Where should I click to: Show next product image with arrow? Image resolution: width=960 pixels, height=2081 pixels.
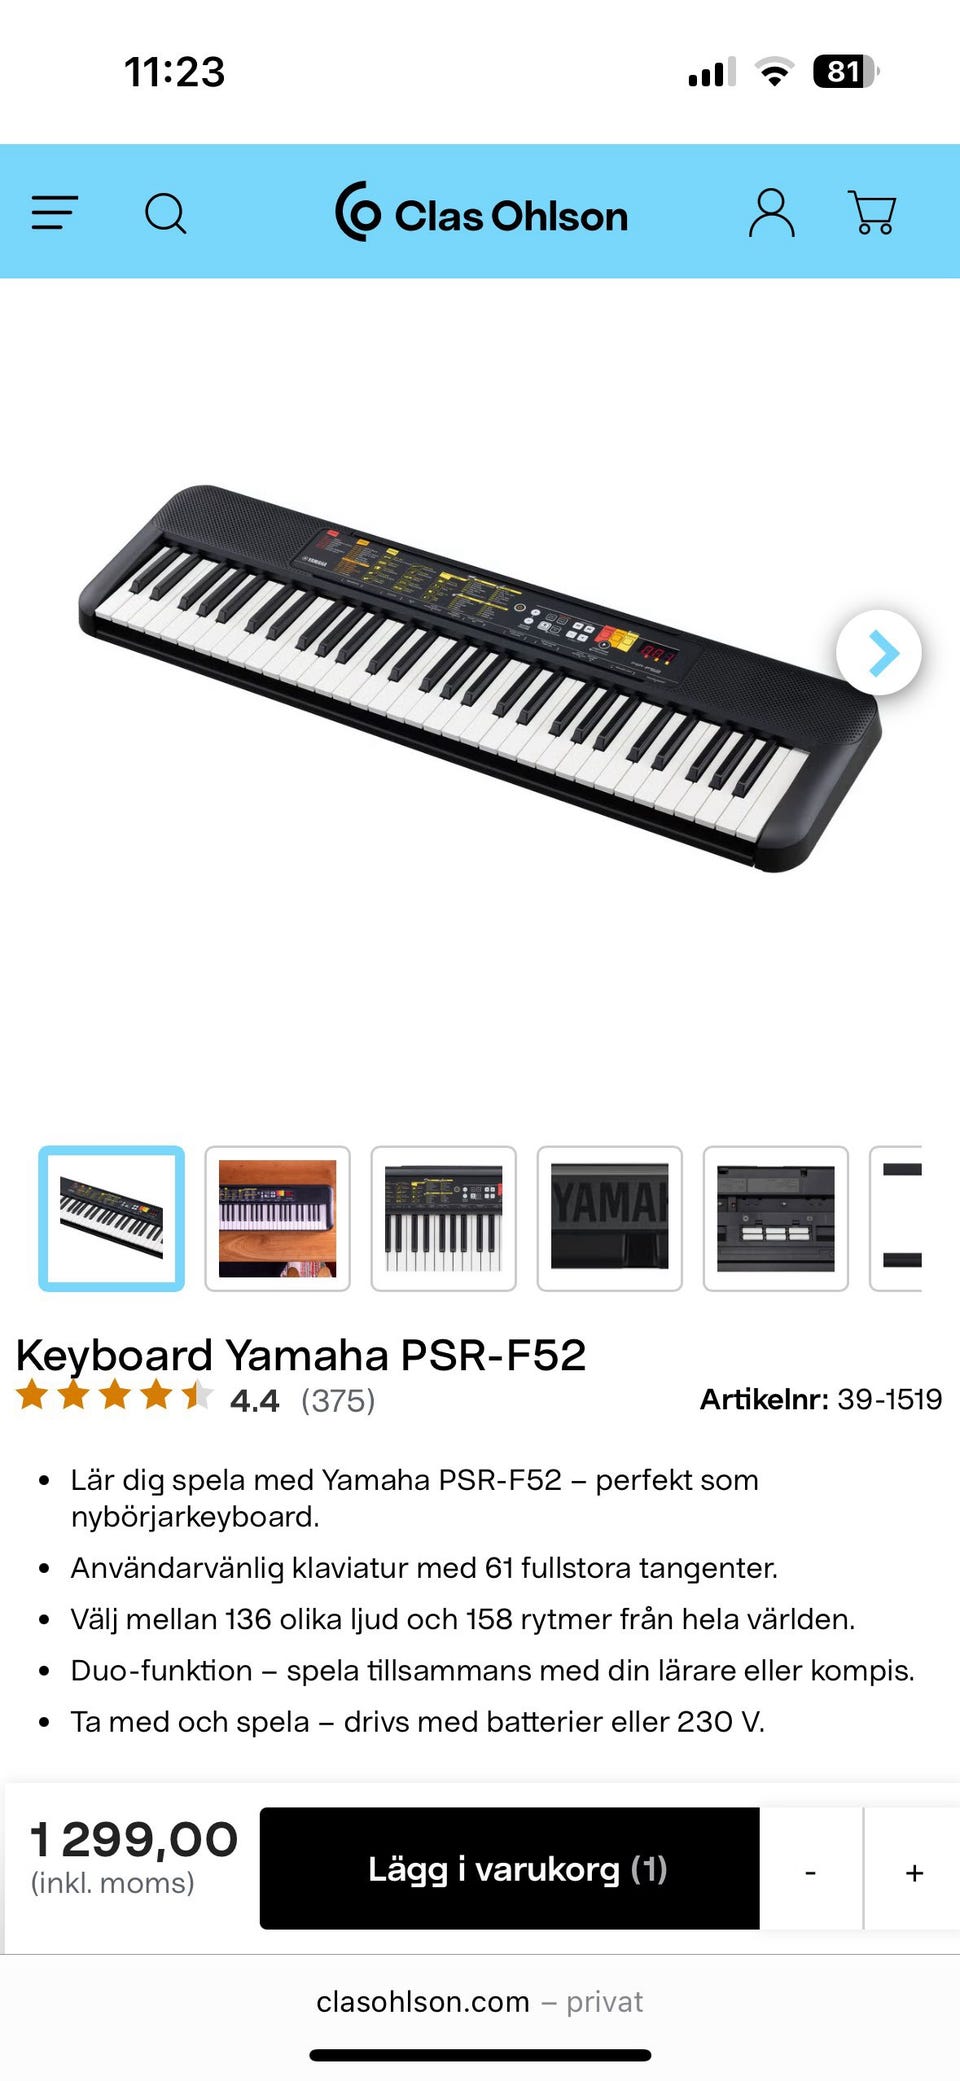[x=879, y=653]
